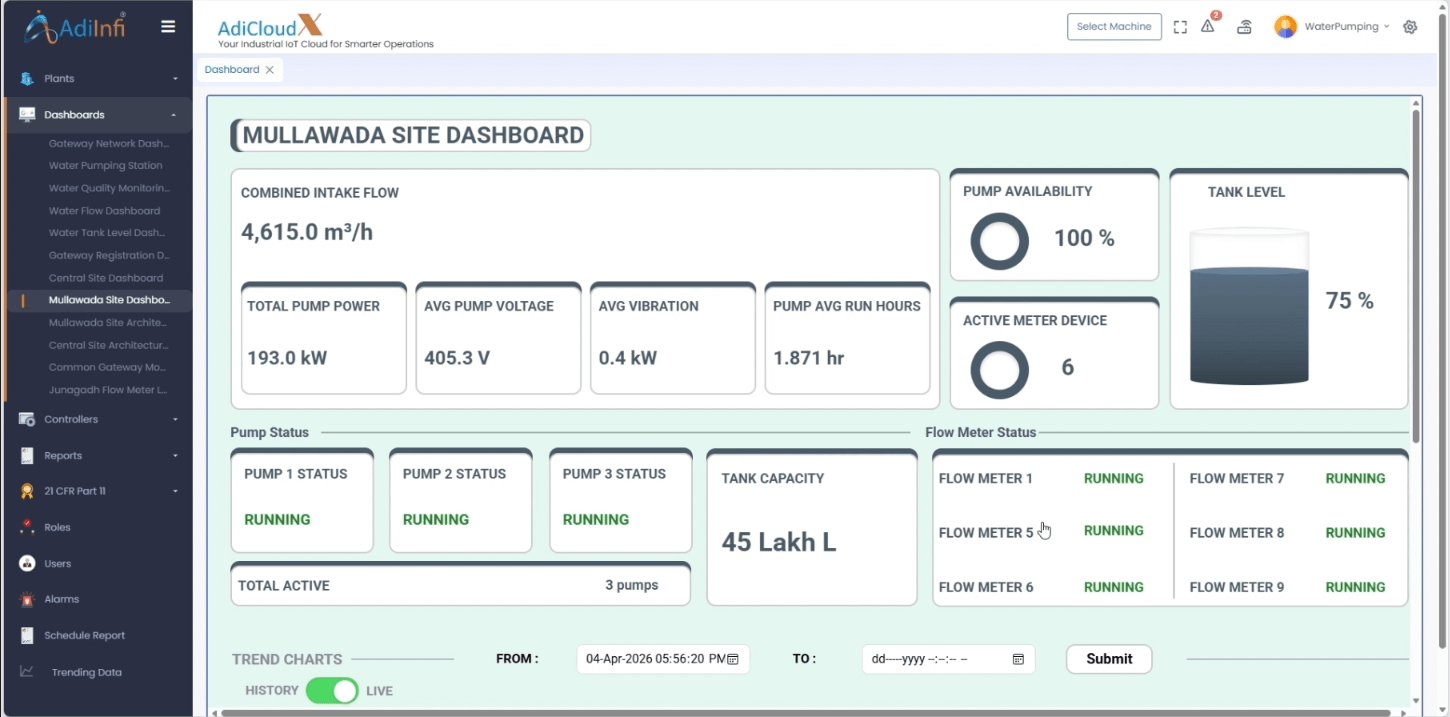This screenshot has width=1450, height=717.
Task: Close the Dashboard tab
Action: tap(269, 70)
